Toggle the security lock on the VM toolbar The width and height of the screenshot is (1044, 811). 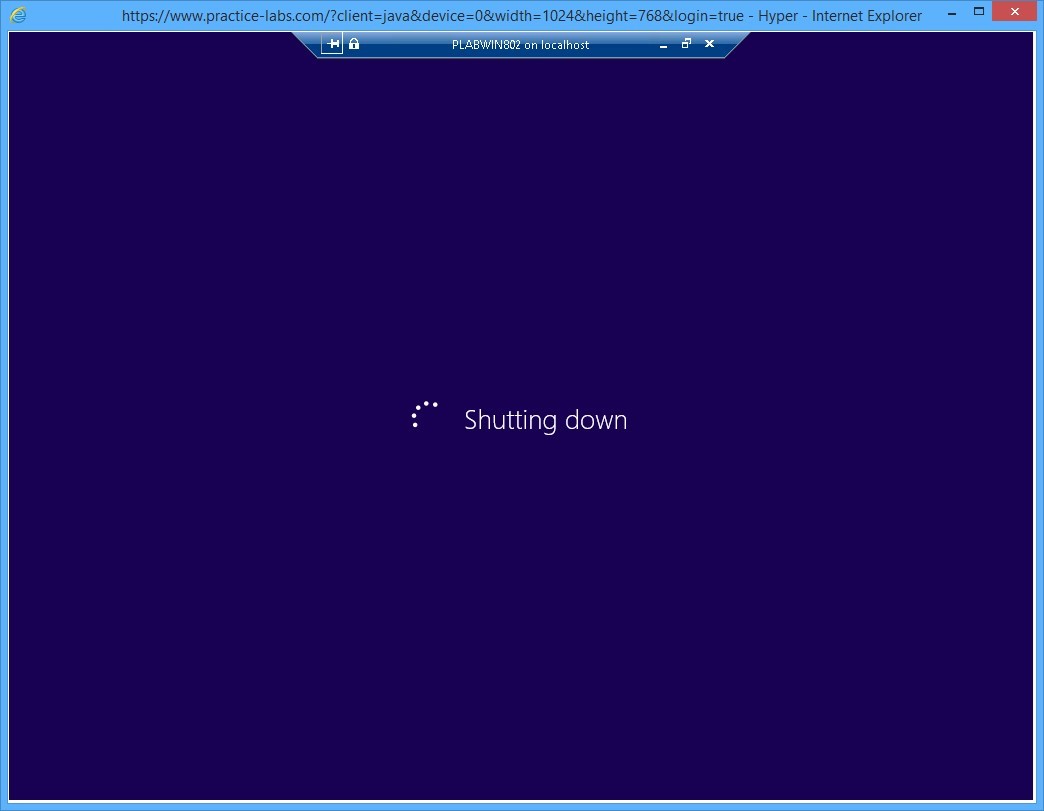coord(354,43)
